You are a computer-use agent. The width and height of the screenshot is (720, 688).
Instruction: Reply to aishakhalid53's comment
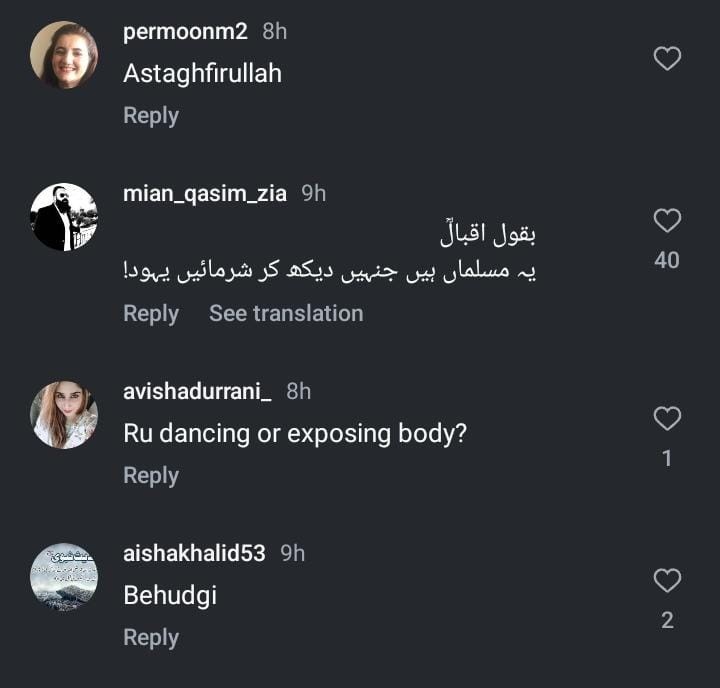(151, 638)
